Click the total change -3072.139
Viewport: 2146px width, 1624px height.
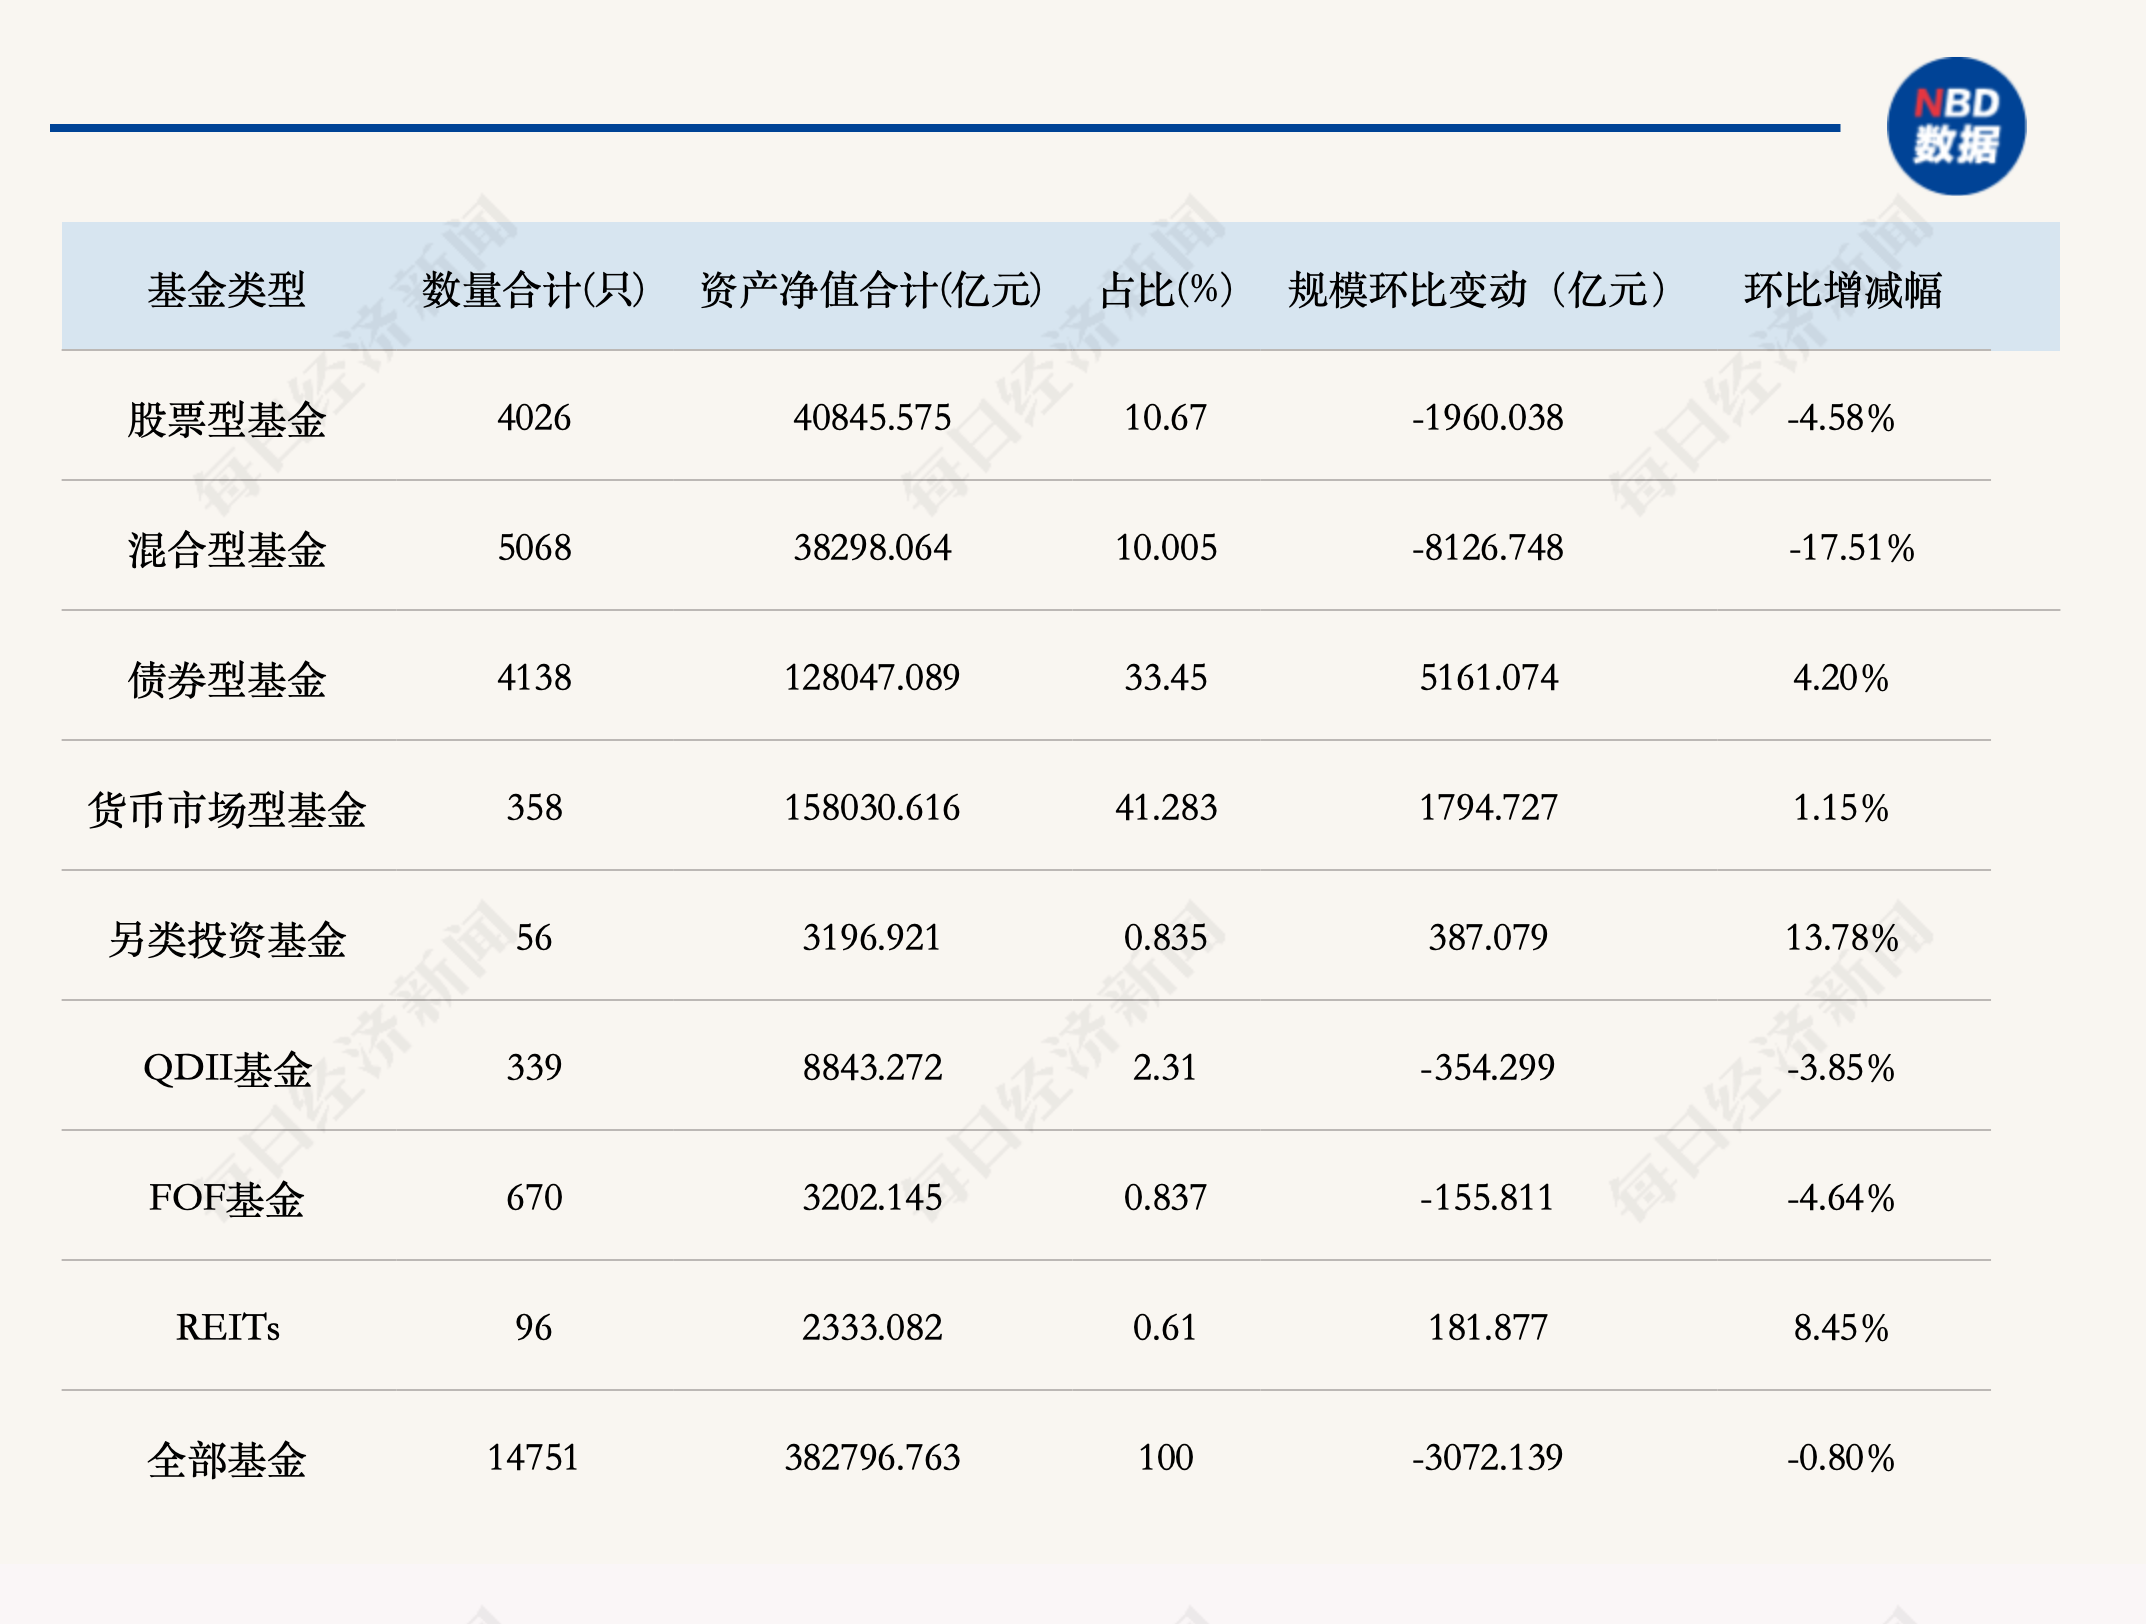1488,1457
